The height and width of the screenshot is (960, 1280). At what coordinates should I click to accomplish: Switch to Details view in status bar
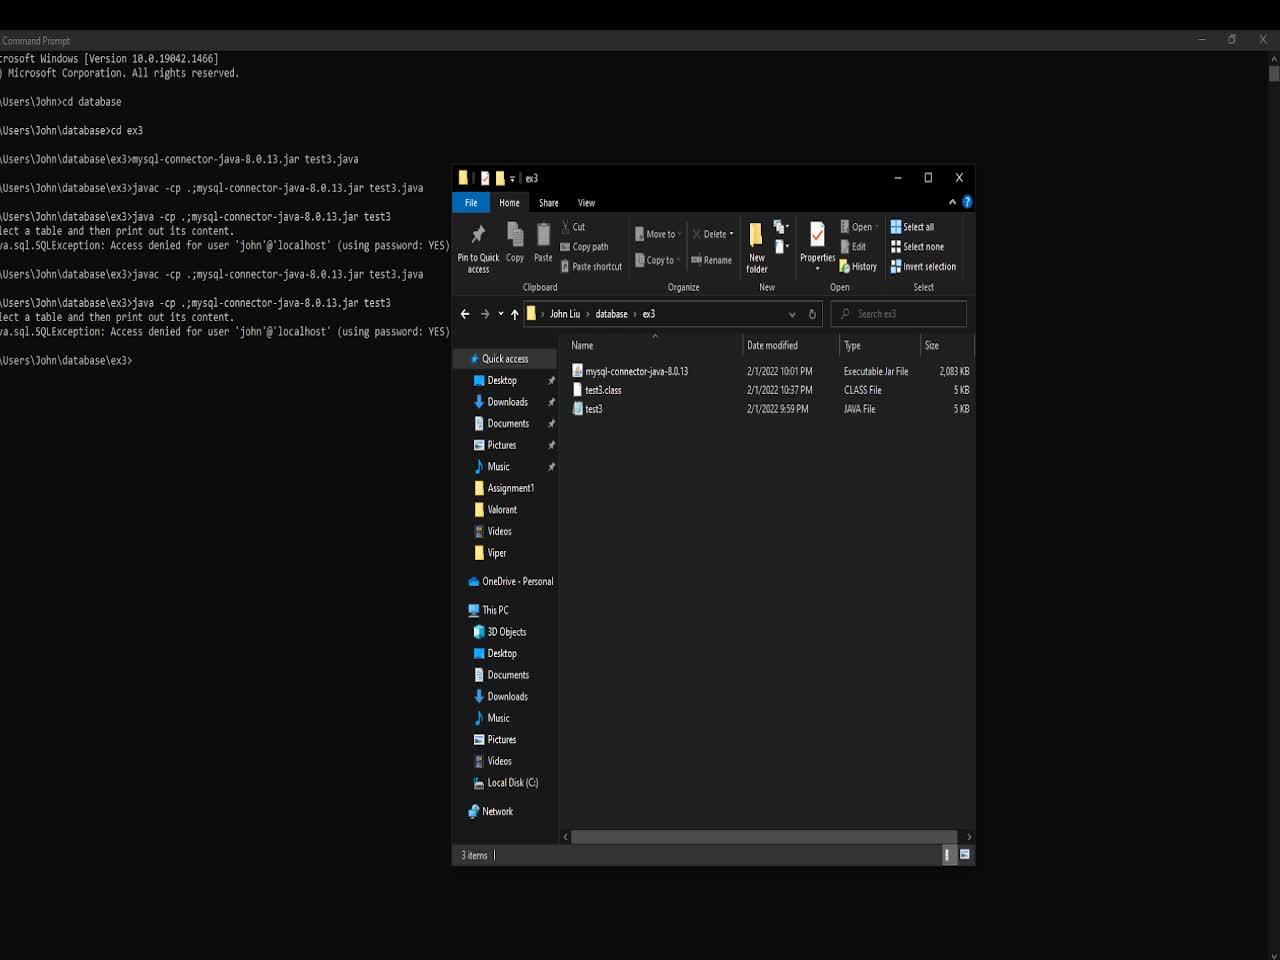pyautogui.click(x=949, y=855)
